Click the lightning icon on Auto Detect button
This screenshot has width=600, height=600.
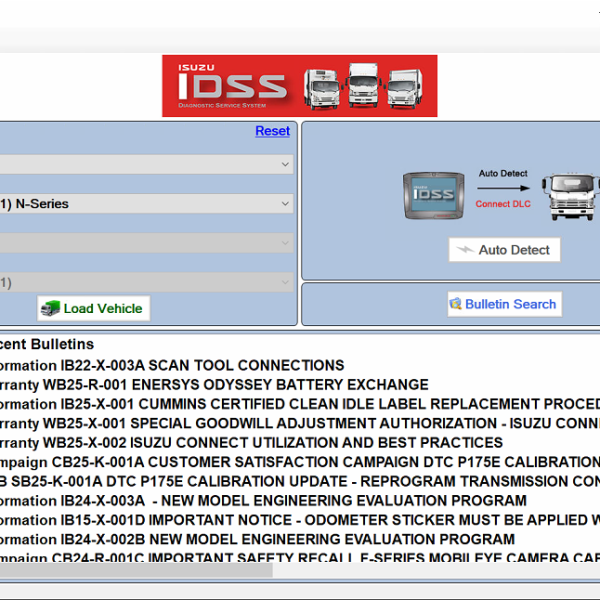pyautogui.click(x=465, y=250)
